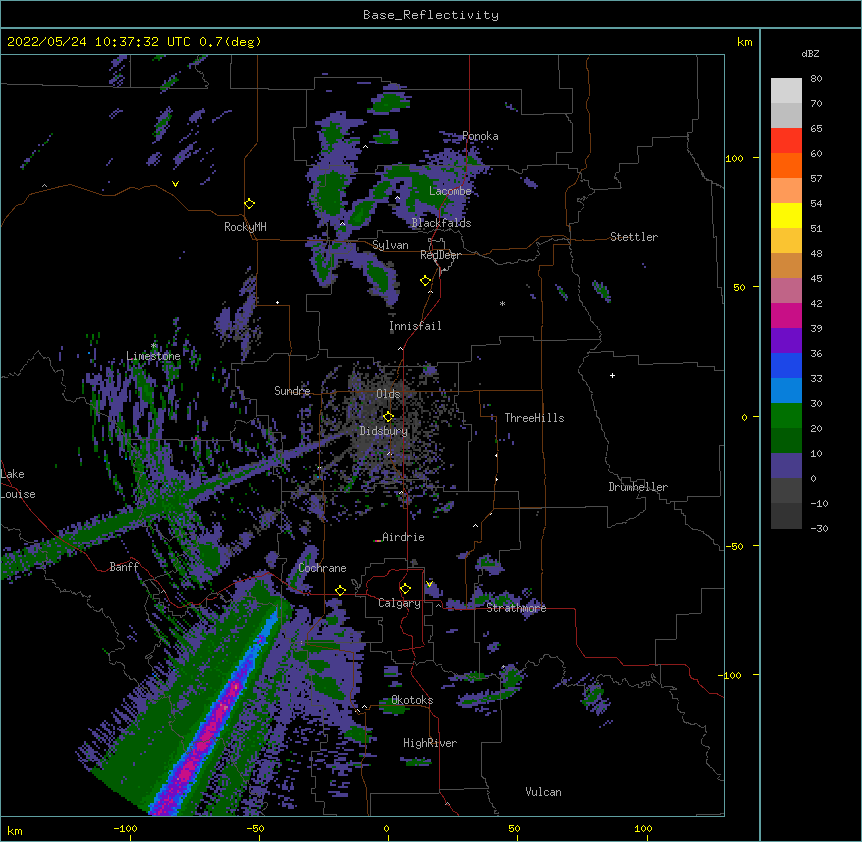Click the Sylvan label

coord(390,245)
